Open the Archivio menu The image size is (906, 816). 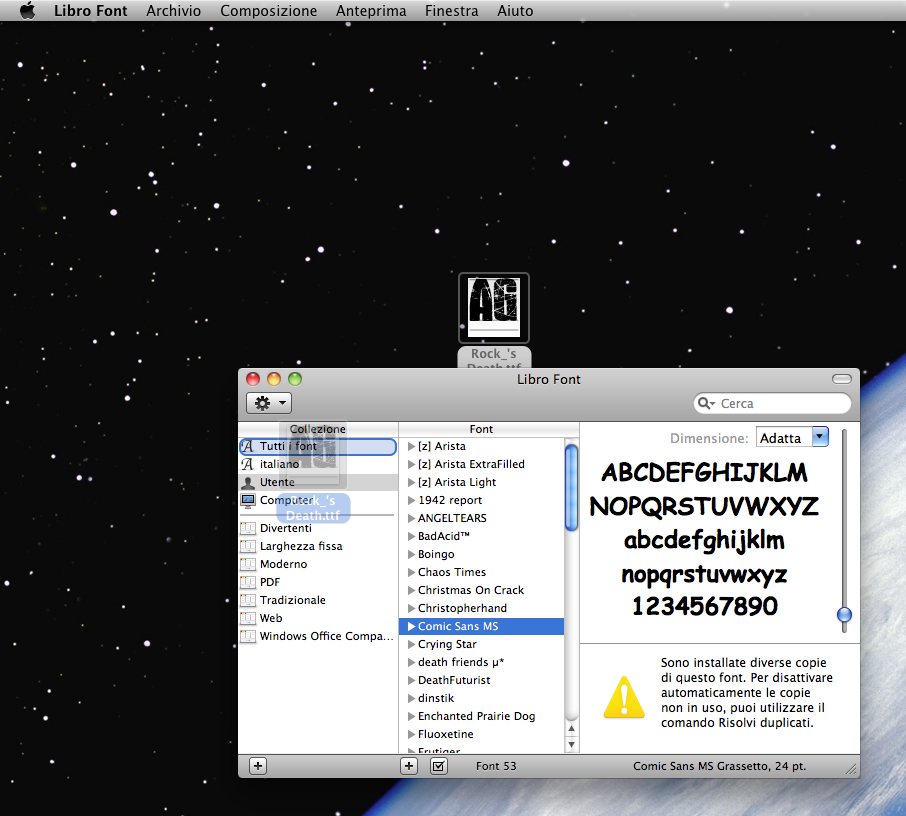point(173,10)
